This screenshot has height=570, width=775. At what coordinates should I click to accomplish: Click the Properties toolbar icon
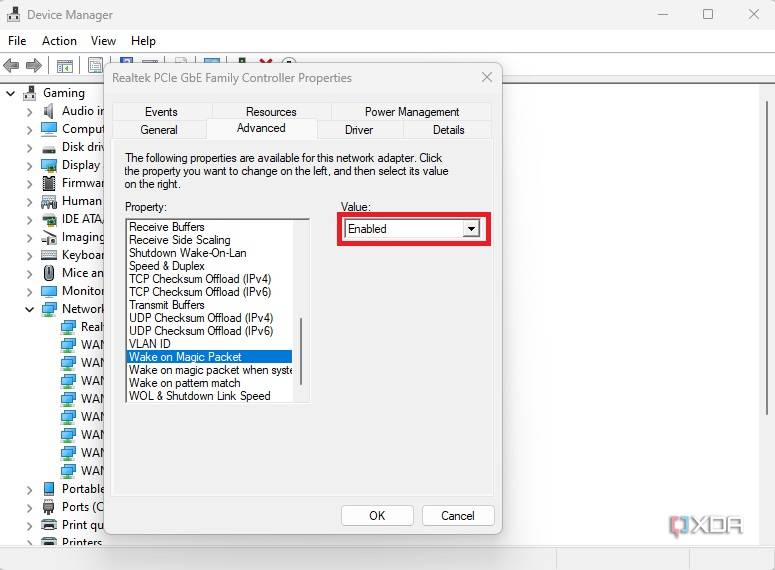point(95,65)
